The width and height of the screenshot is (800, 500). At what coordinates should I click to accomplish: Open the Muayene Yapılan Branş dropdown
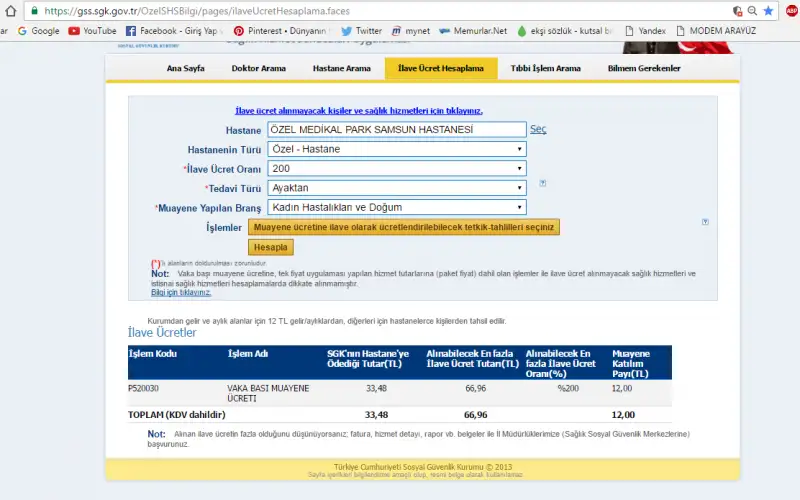396,207
